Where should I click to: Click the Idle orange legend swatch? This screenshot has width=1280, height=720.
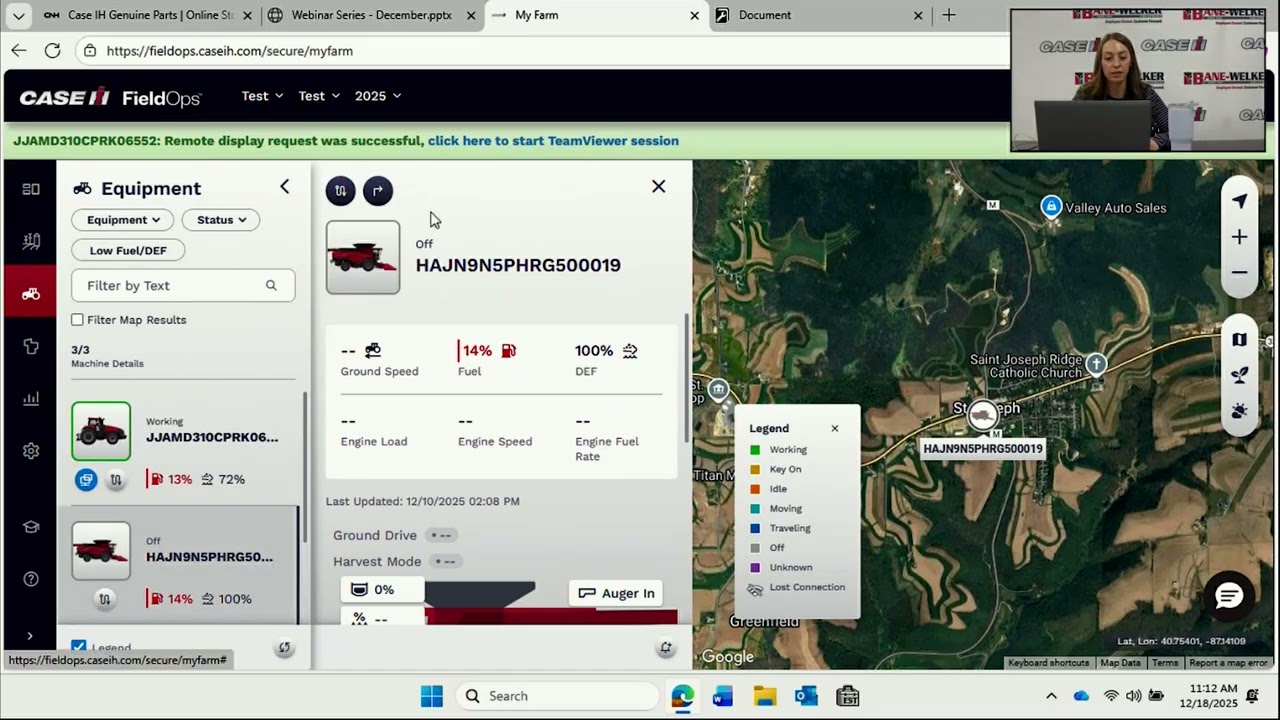click(755, 489)
